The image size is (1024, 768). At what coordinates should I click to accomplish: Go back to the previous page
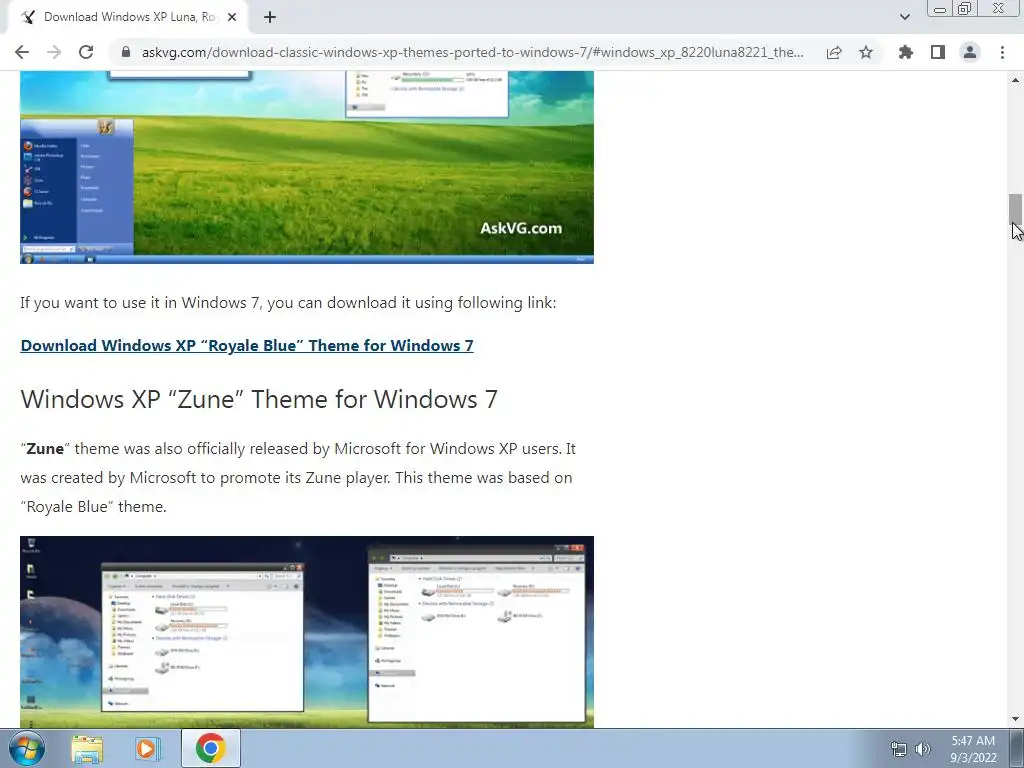22,52
